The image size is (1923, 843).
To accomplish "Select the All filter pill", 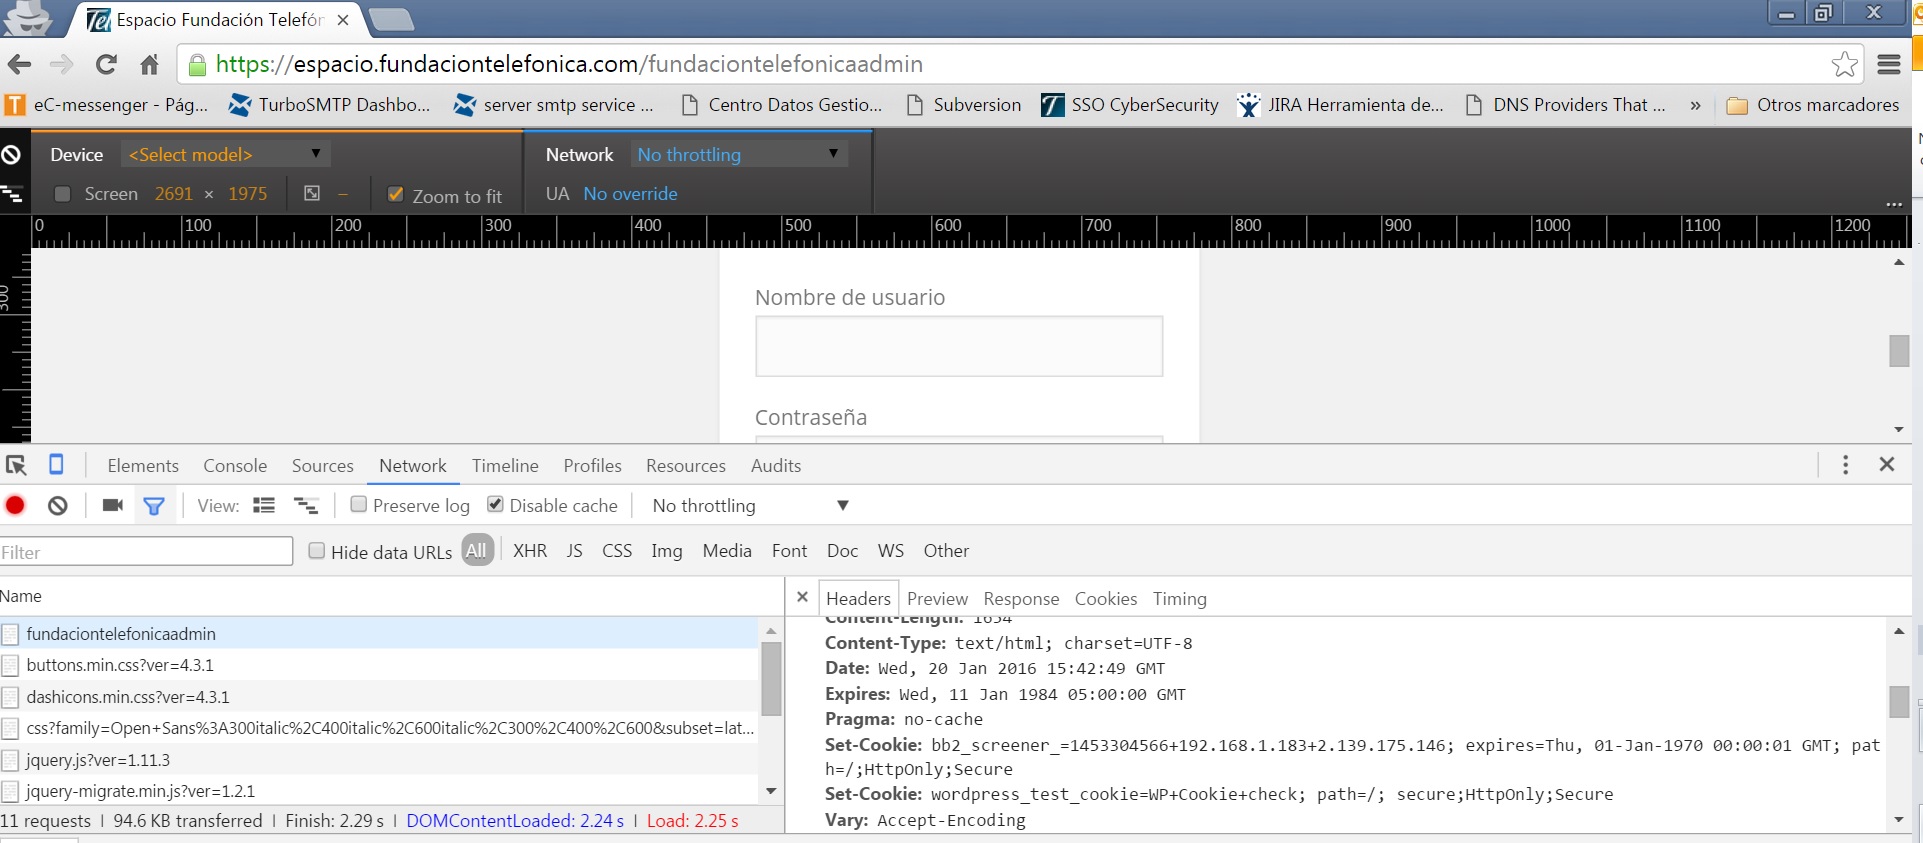I will pos(477,550).
